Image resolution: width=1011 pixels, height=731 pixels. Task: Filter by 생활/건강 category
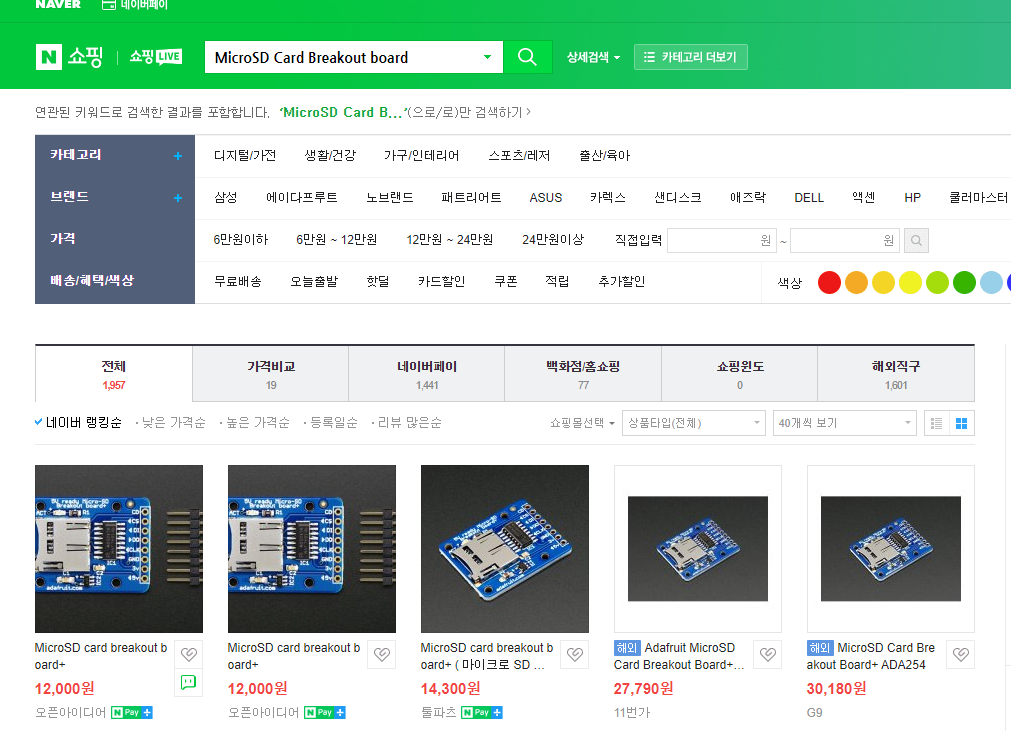click(330, 155)
